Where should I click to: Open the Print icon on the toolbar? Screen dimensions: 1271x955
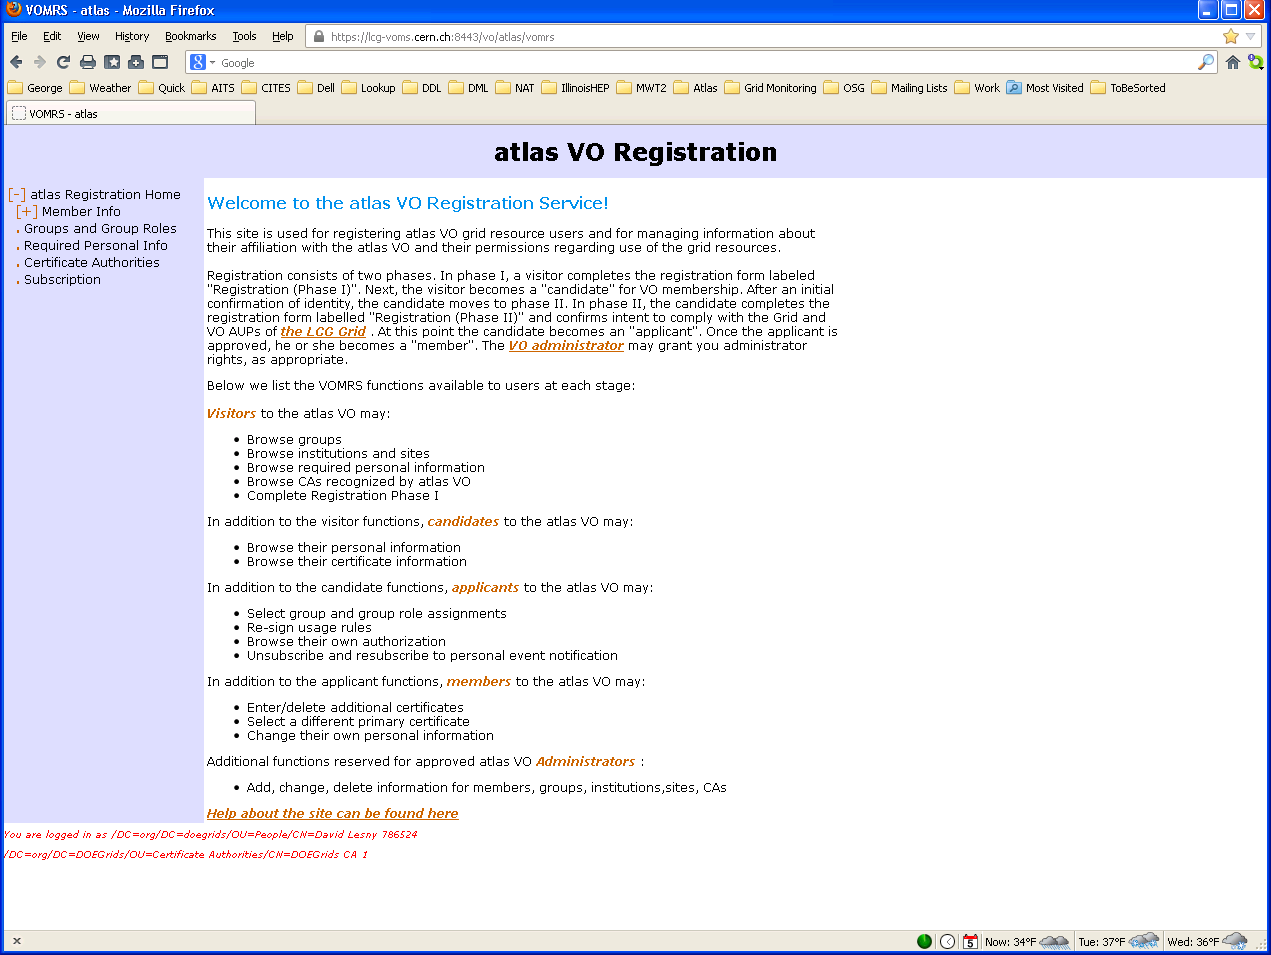coord(88,61)
